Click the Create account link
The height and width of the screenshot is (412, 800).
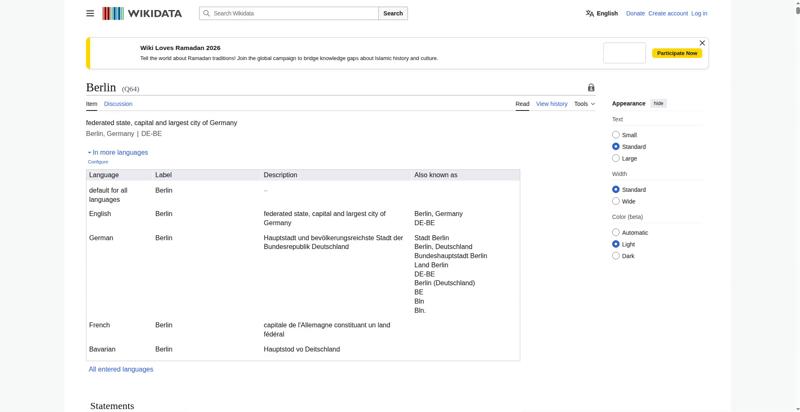point(668,13)
